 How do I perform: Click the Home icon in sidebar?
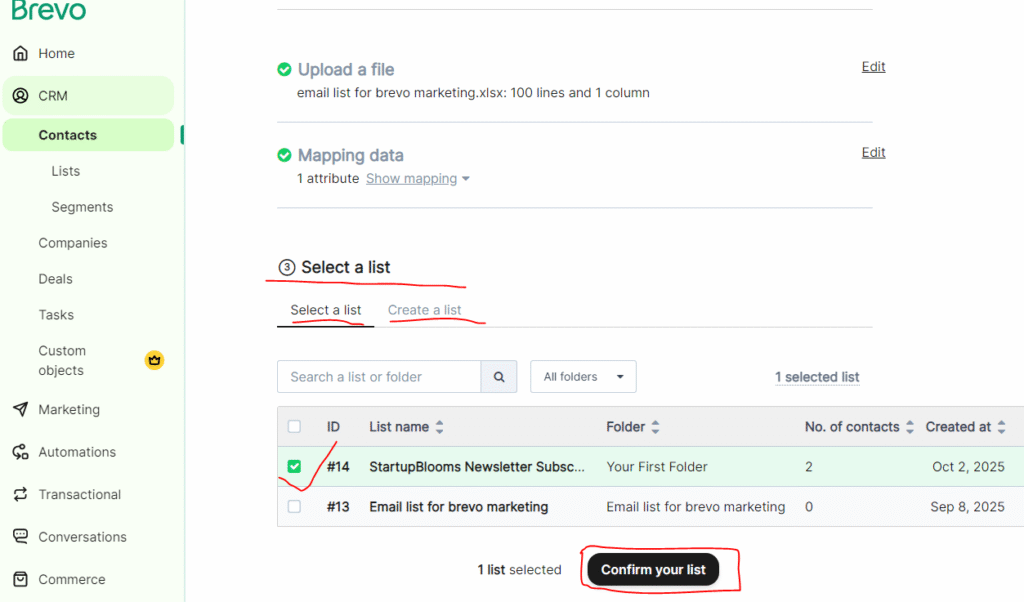[20, 54]
